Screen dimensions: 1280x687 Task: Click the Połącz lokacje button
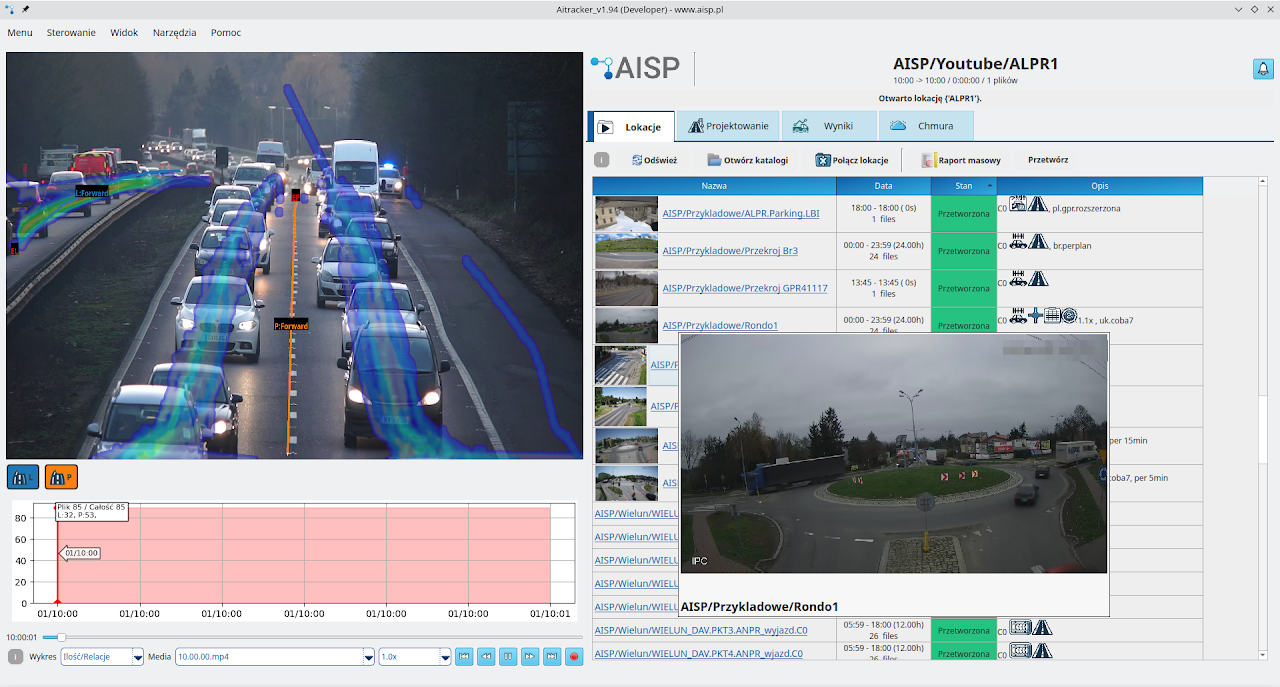click(852, 160)
